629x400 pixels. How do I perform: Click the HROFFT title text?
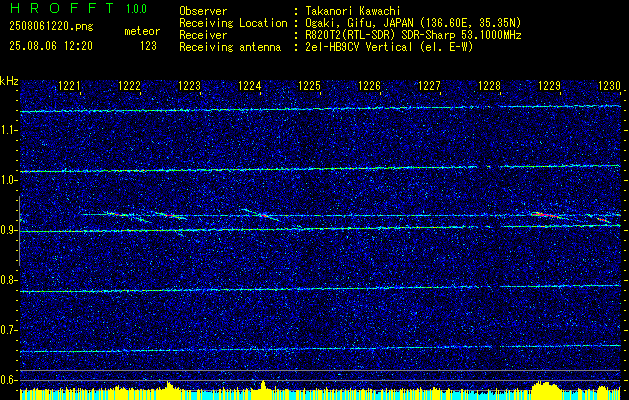tap(62, 8)
